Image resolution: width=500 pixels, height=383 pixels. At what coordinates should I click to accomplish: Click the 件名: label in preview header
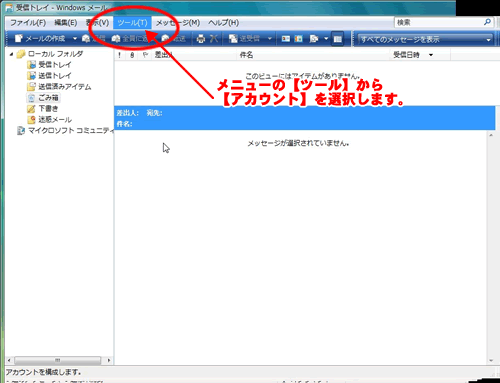(x=124, y=124)
